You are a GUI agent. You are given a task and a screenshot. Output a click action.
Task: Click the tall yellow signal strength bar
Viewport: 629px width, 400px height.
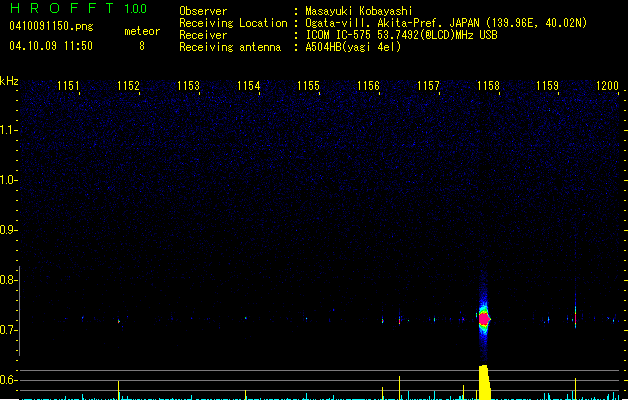(x=484, y=381)
